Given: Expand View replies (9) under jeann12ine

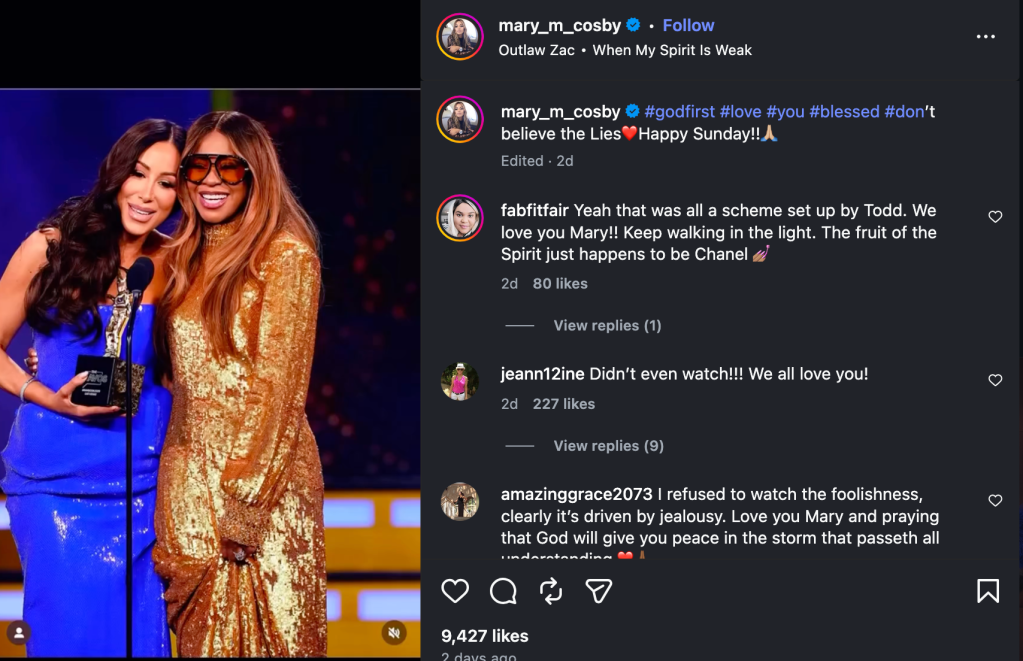Looking at the screenshot, I should click(608, 446).
